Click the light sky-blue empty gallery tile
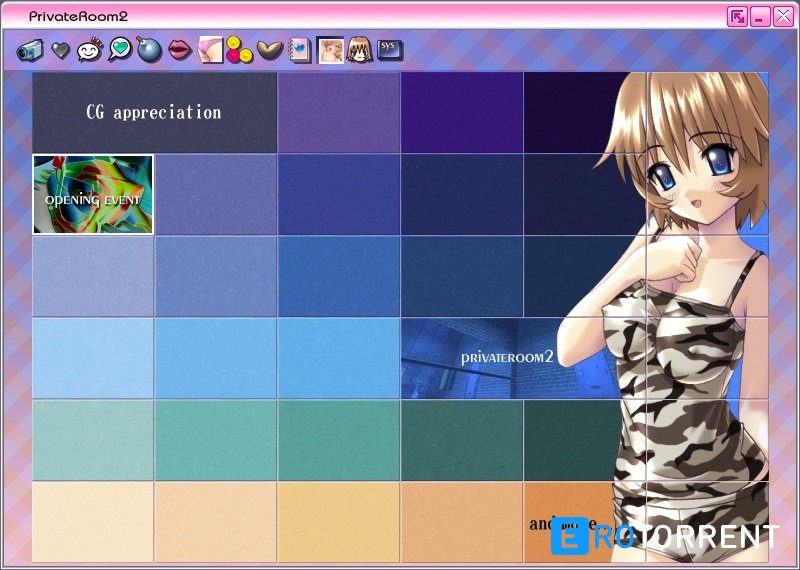This screenshot has width=800, height=570. pyautogui.click(x=93, y=358)
